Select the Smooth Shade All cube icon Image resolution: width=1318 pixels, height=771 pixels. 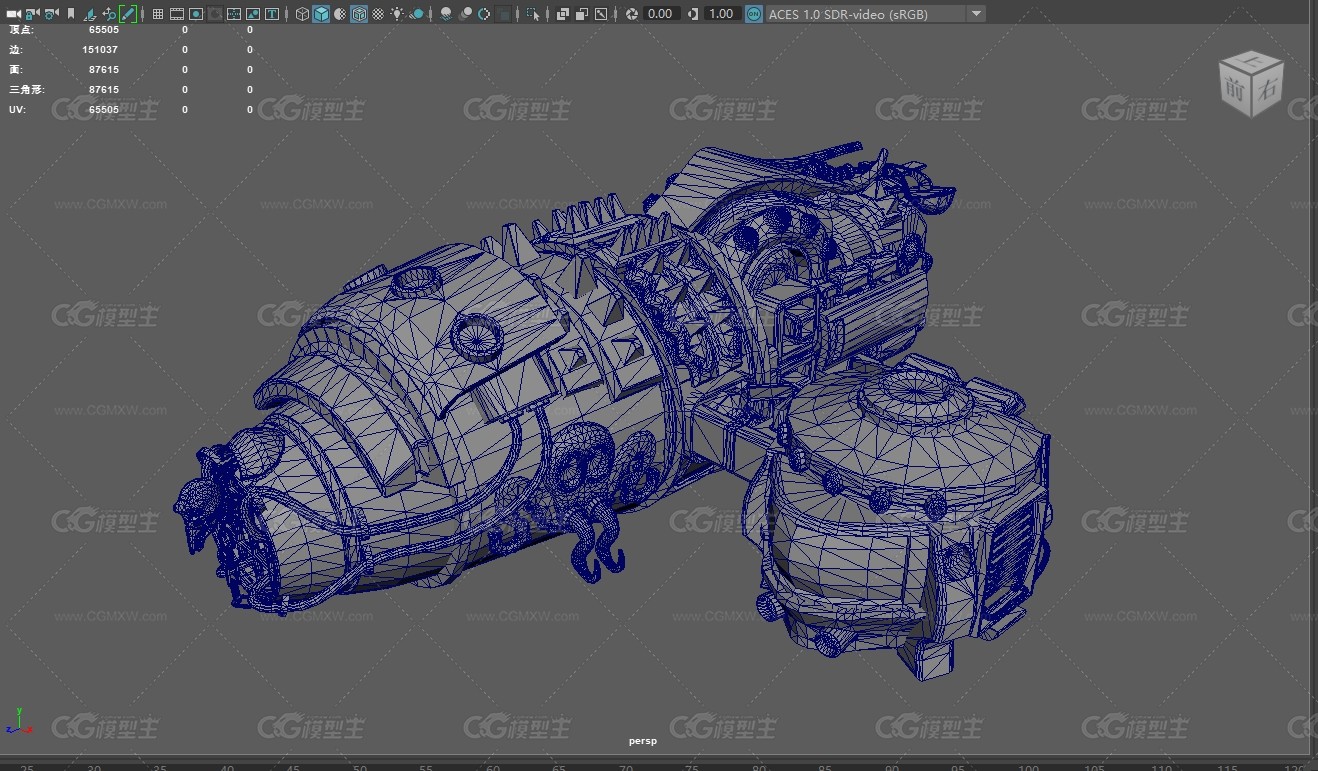[x=321, y=14]
